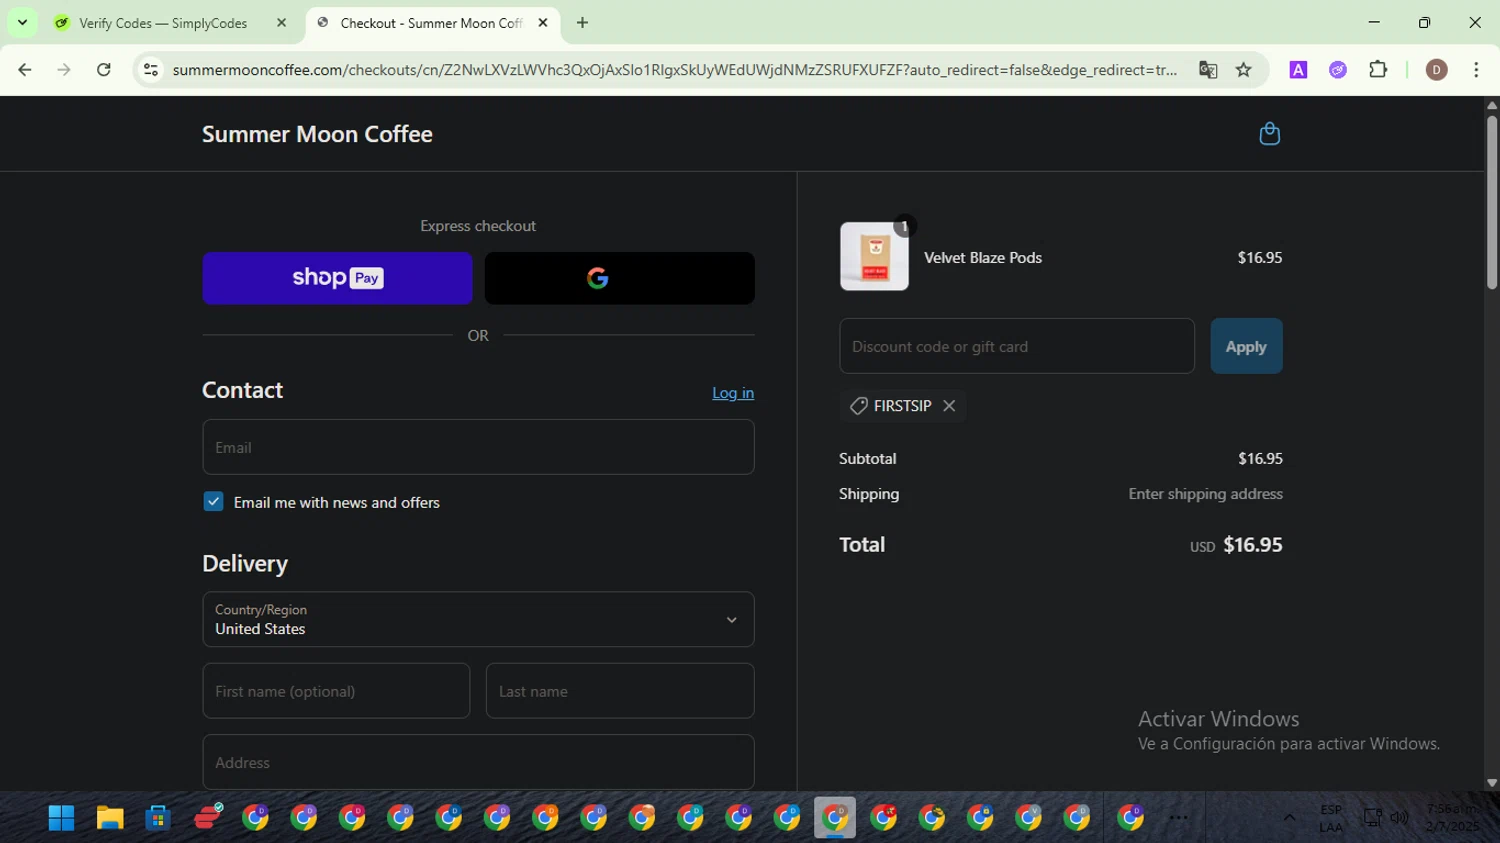Expand the Country/Region dropdown
The width and height of the screenshot is (1500, 843).
pos(478,619)
